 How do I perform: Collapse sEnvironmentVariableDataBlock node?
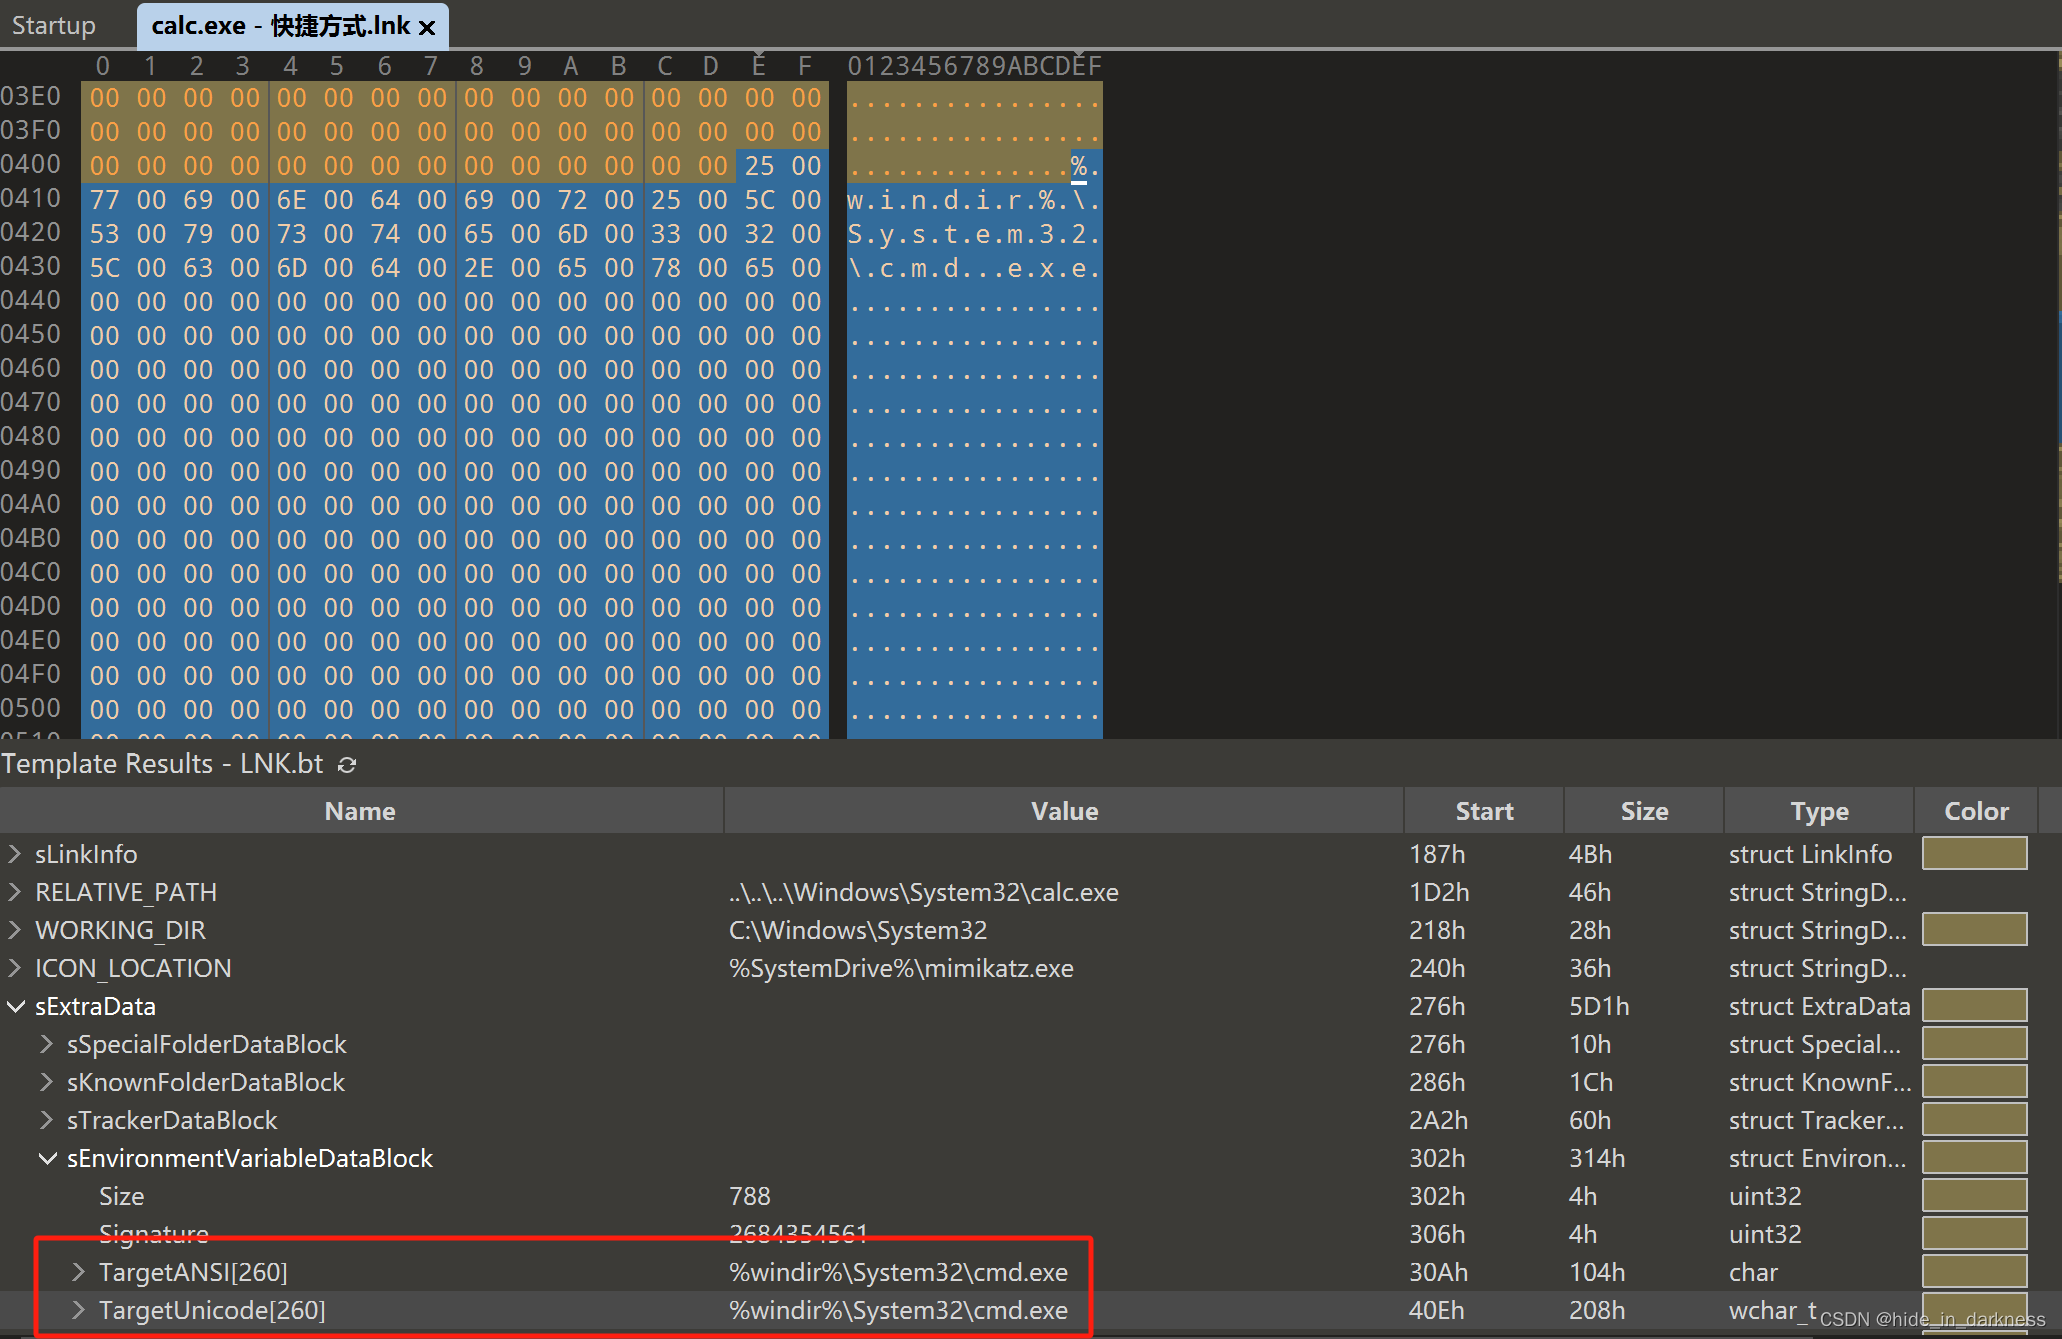pyautogui.click(x=47, y=1158)
